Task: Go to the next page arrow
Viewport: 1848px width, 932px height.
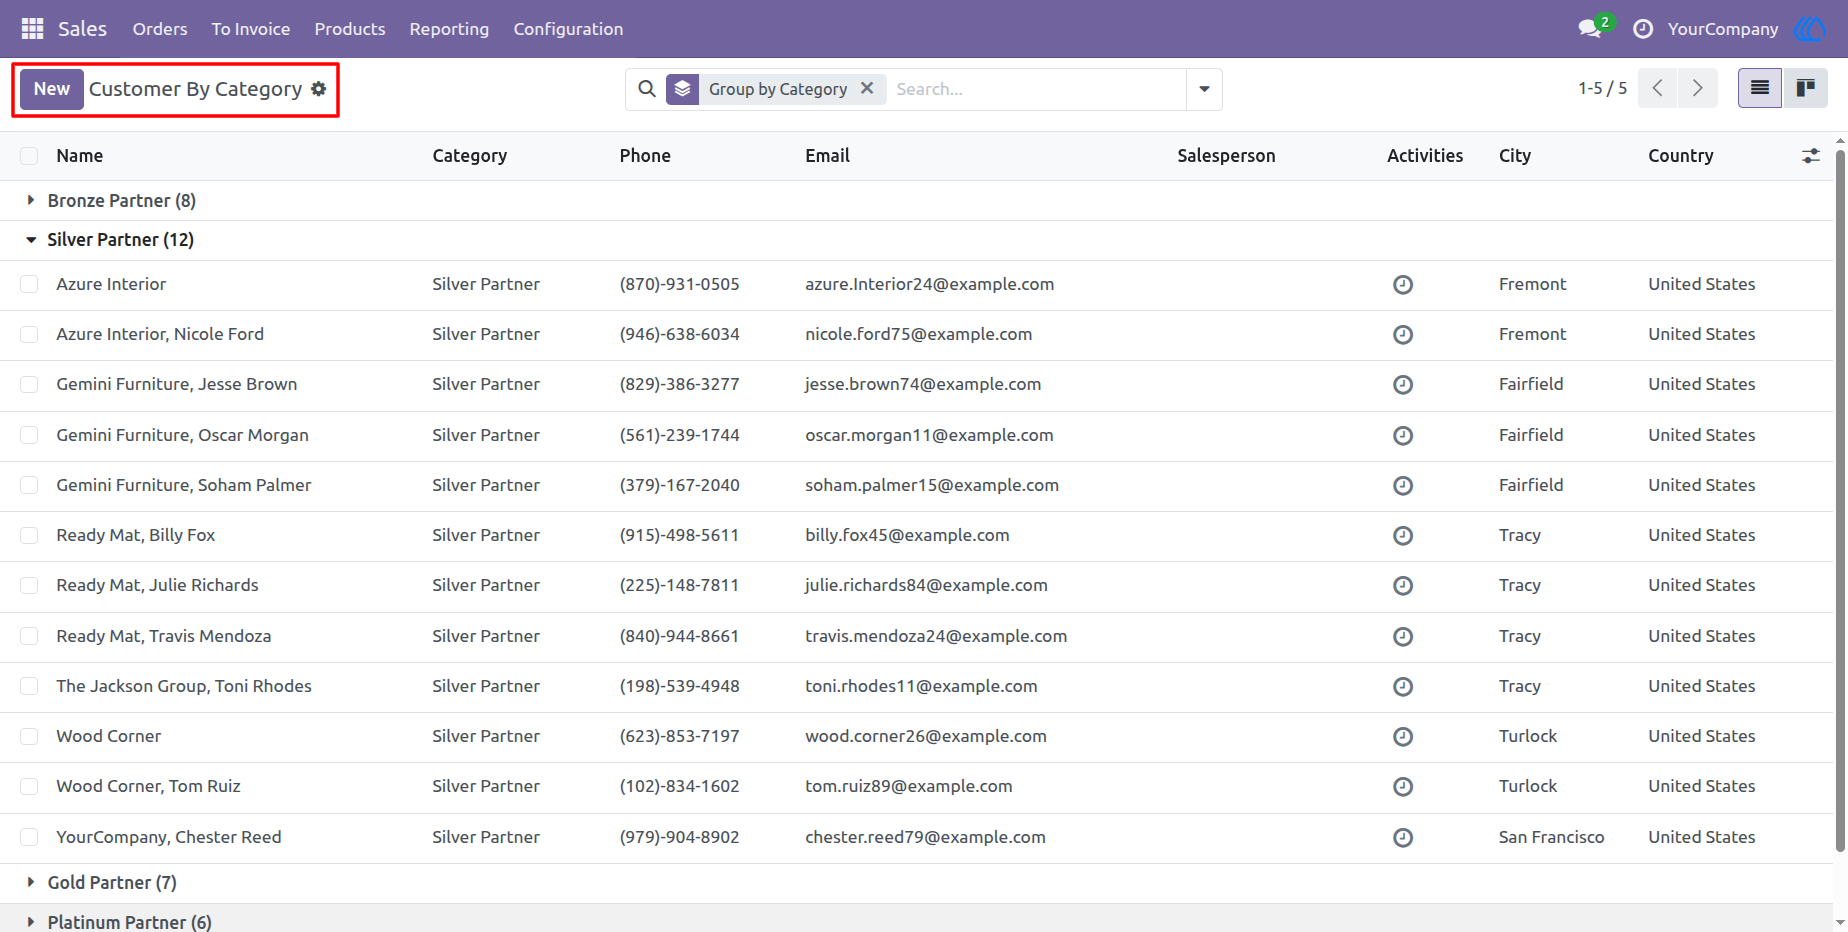Action: 1698,88
